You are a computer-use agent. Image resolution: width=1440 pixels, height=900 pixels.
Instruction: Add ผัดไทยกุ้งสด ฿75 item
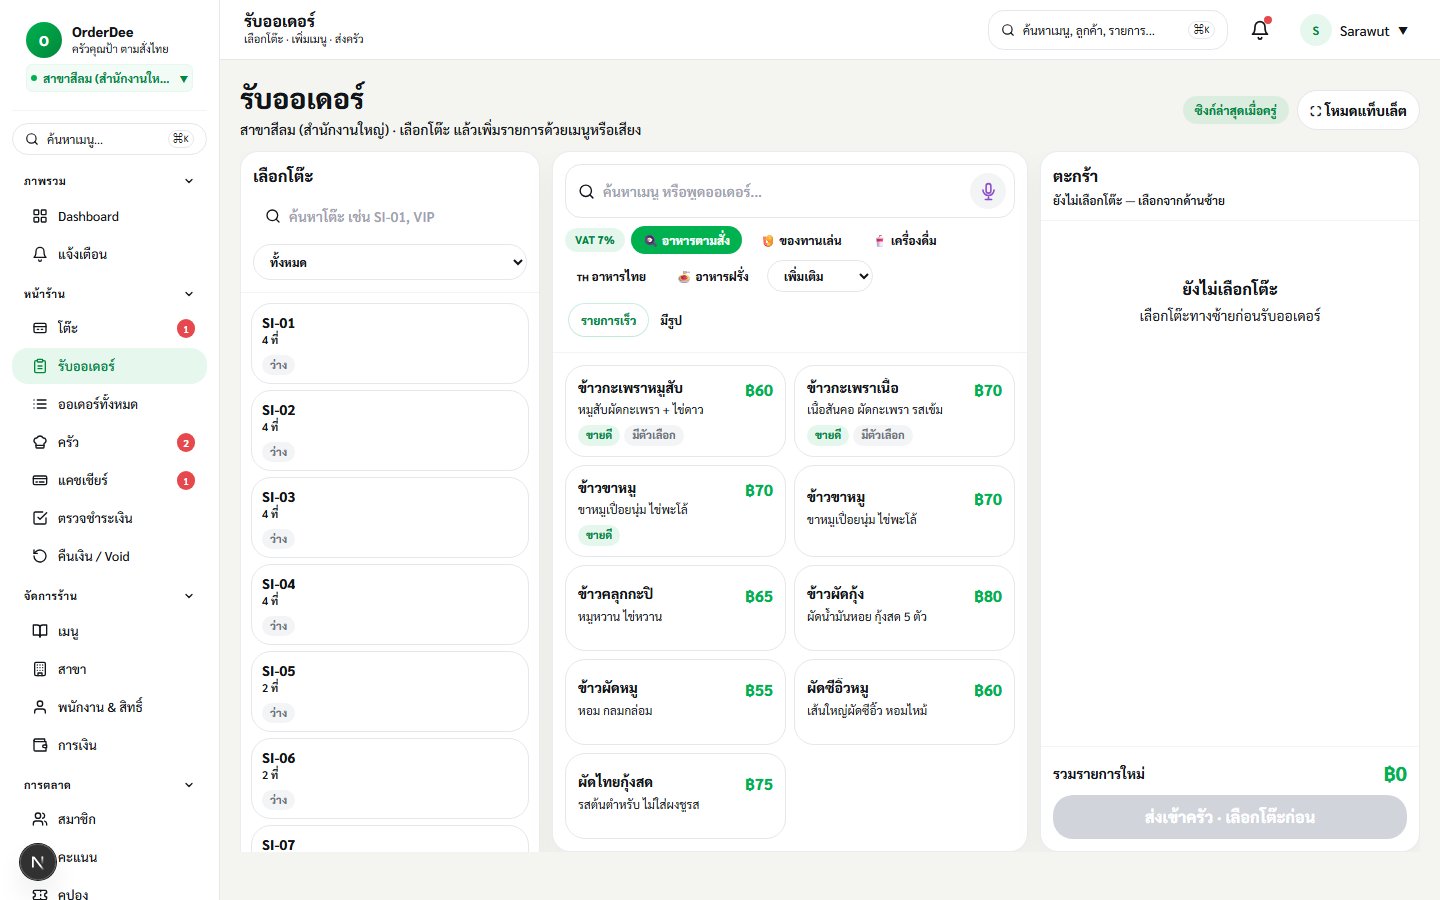coord(675,796)
